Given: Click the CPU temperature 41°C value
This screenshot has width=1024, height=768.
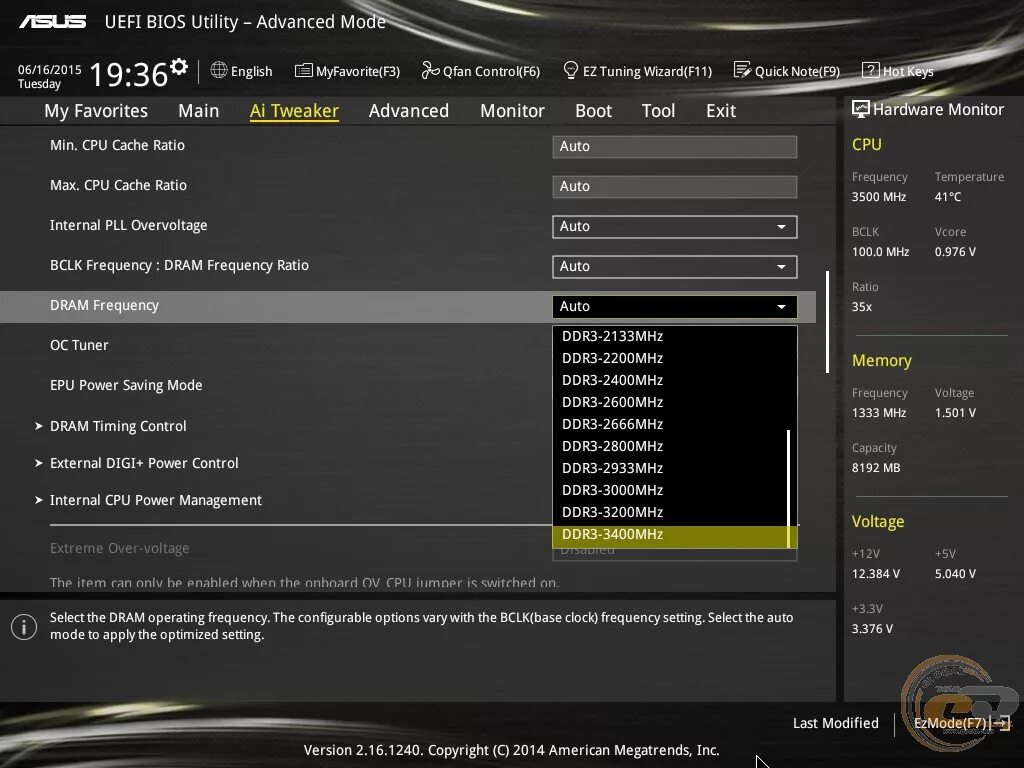Looking at the screenshot, I should [948, 197].
